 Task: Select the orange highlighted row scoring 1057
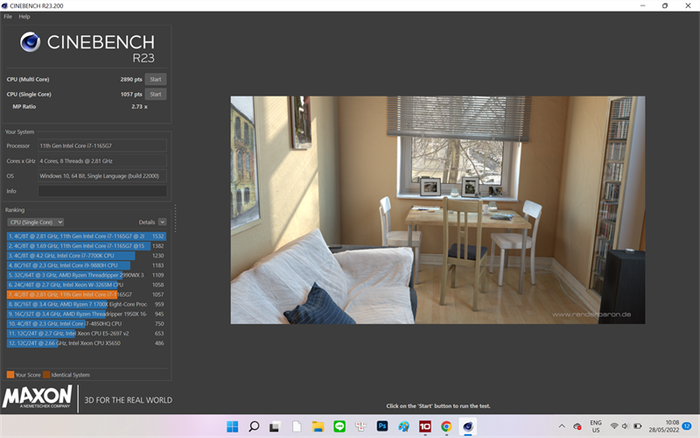[86, 295]
